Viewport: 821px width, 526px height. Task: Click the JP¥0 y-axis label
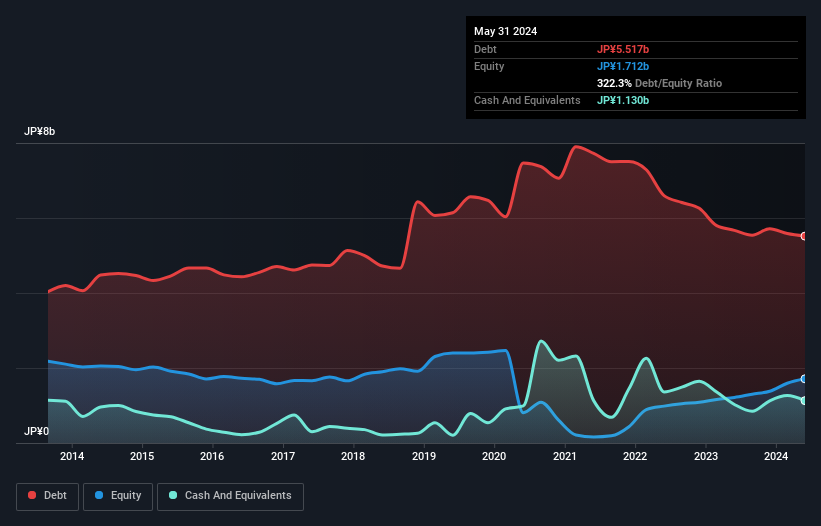[x=36, y=431]
